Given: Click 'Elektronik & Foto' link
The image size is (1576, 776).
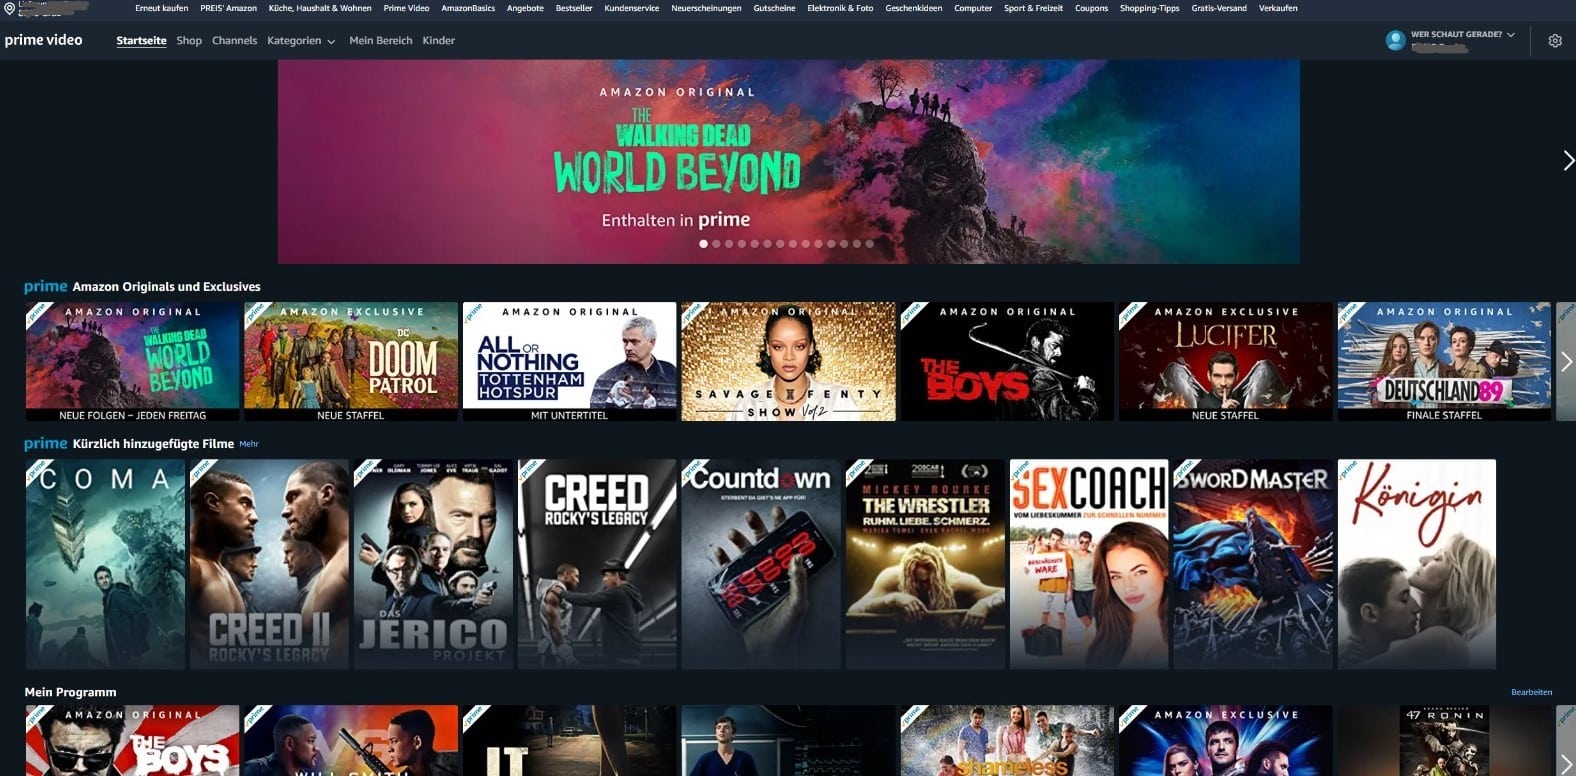Looking at the screenshot, I should click(x=840, y=8).
